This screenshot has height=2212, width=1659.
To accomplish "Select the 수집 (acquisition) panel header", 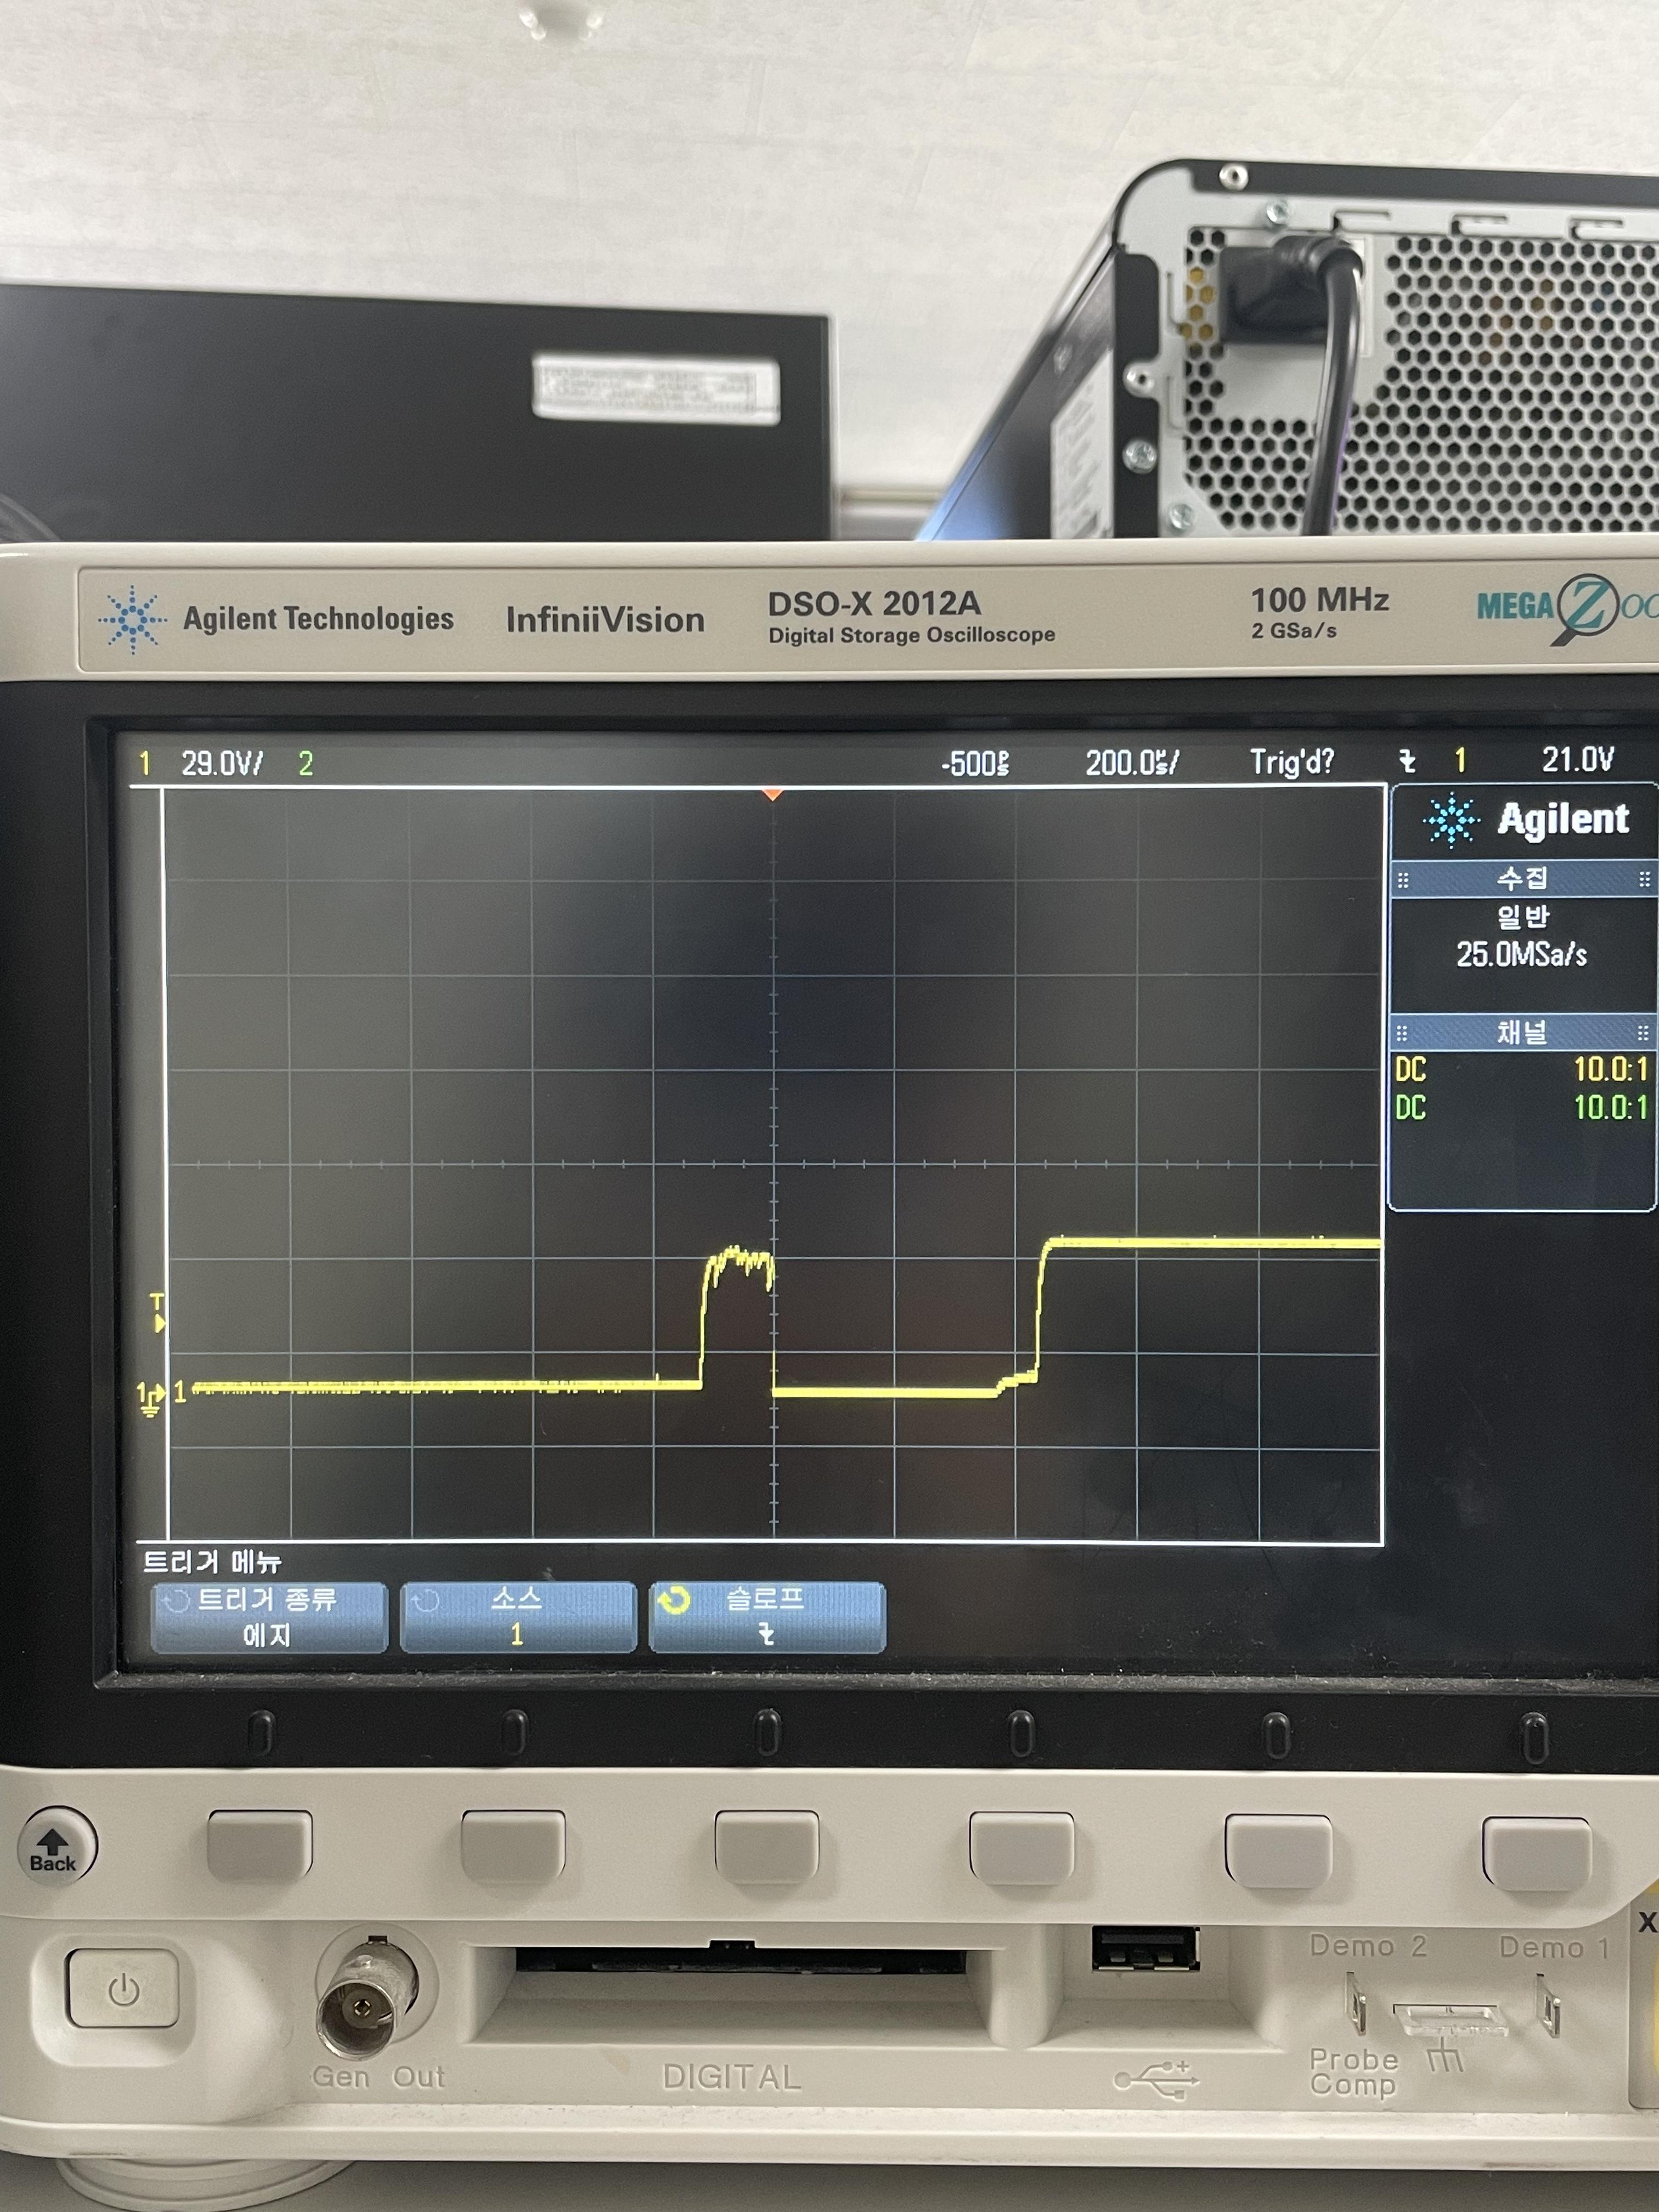I will coord(1522,879).
